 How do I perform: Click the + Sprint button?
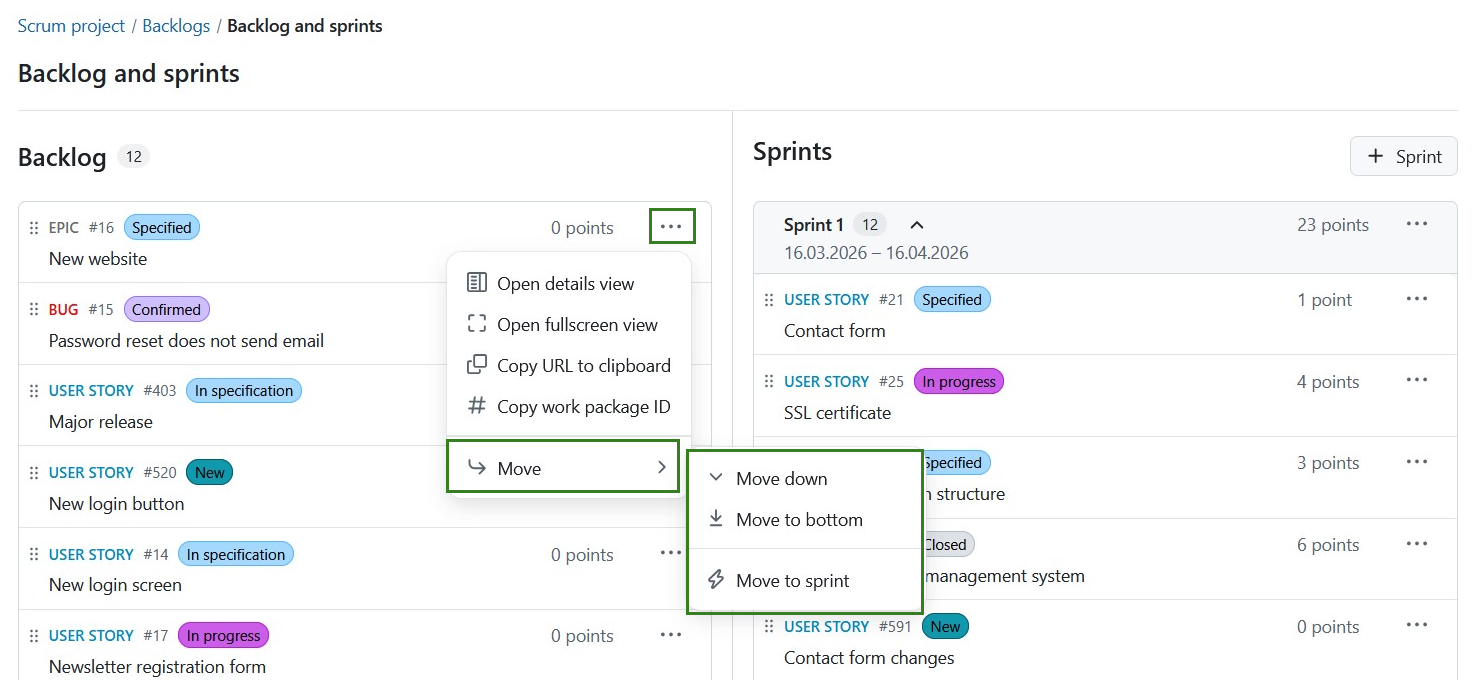1403,156
